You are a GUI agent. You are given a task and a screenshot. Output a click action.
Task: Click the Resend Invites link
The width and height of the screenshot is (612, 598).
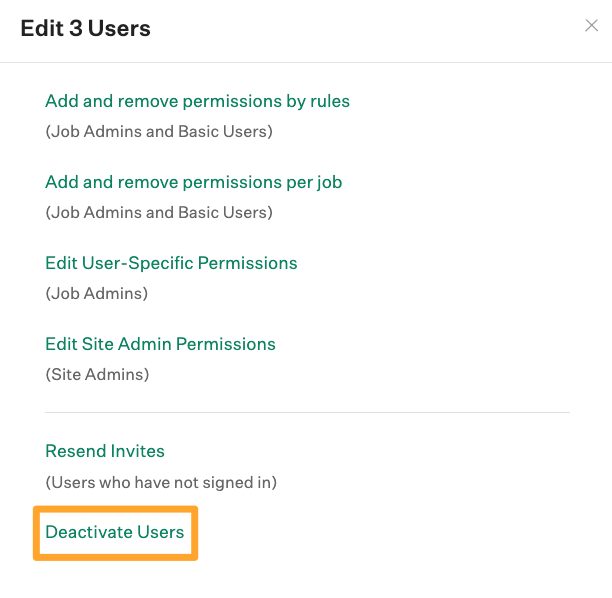point(105,451)
